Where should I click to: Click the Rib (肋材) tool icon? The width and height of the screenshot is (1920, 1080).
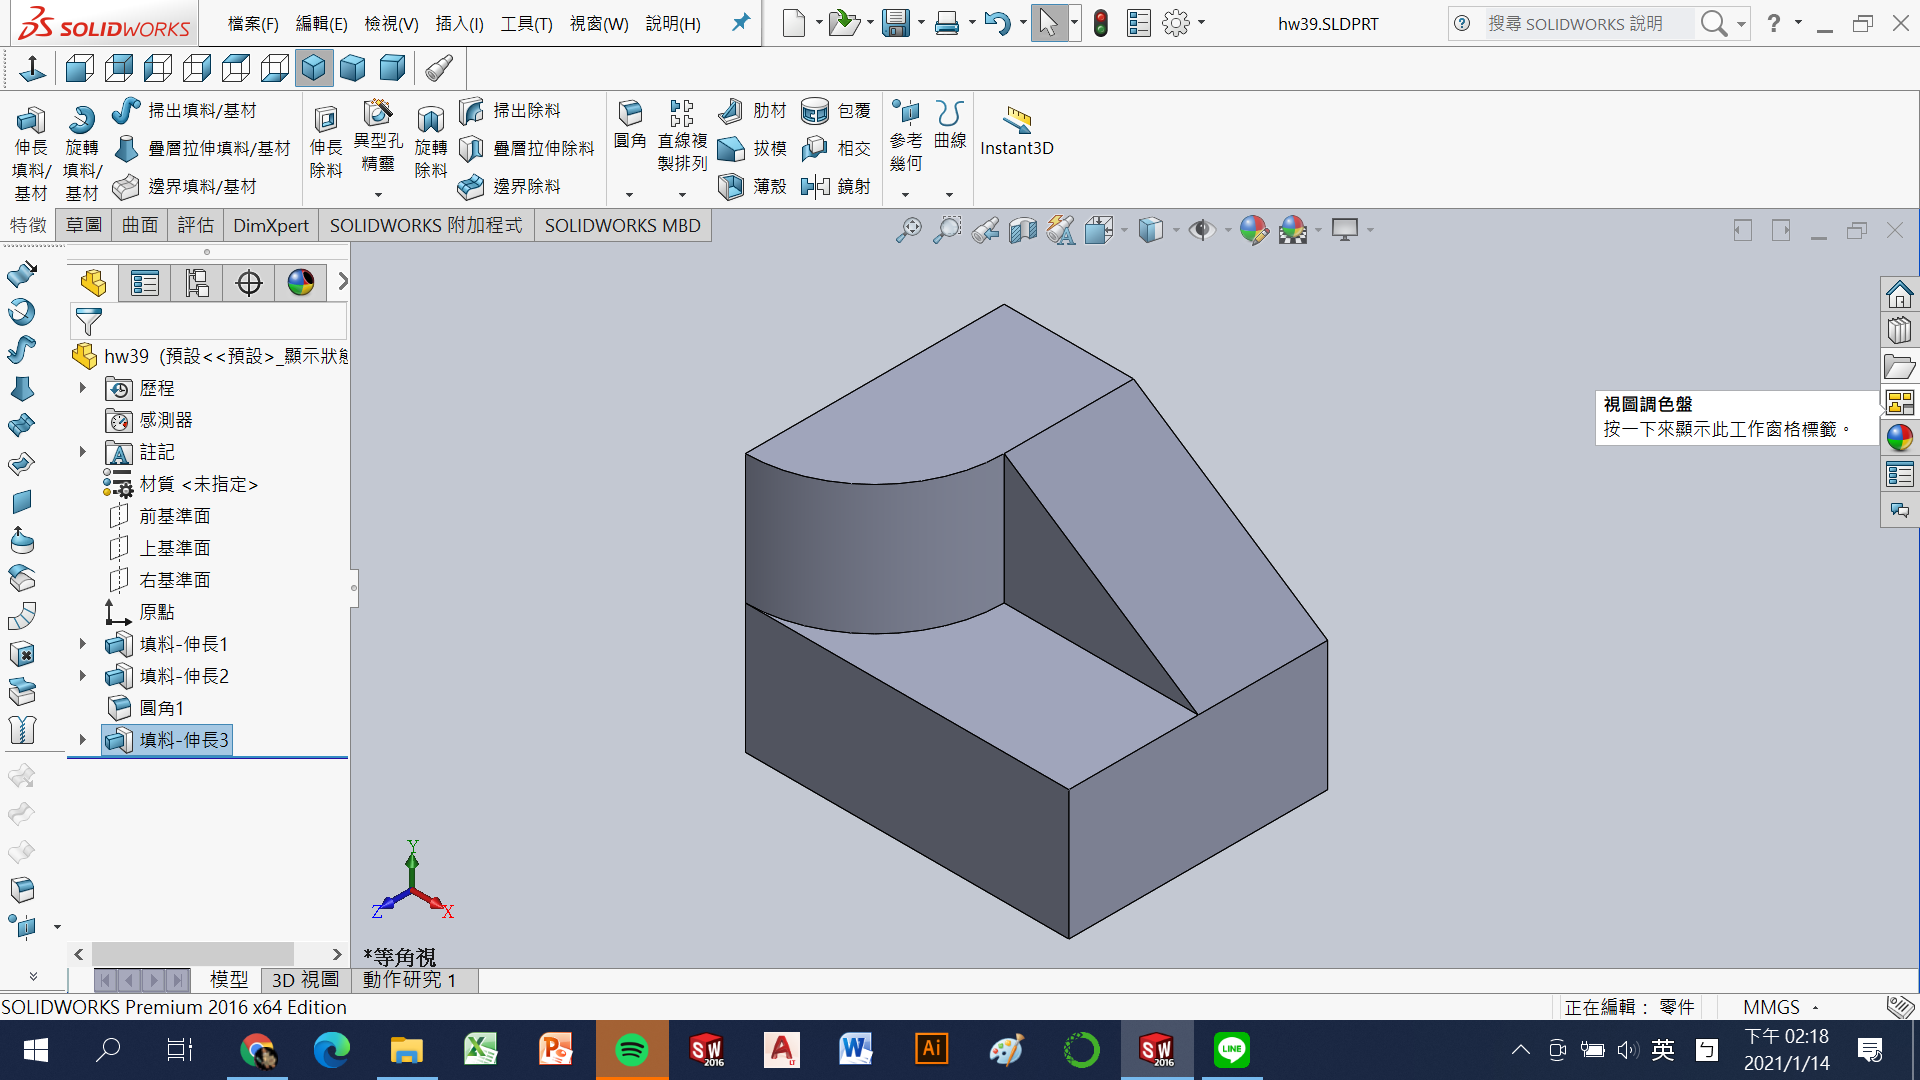(732, 111)
